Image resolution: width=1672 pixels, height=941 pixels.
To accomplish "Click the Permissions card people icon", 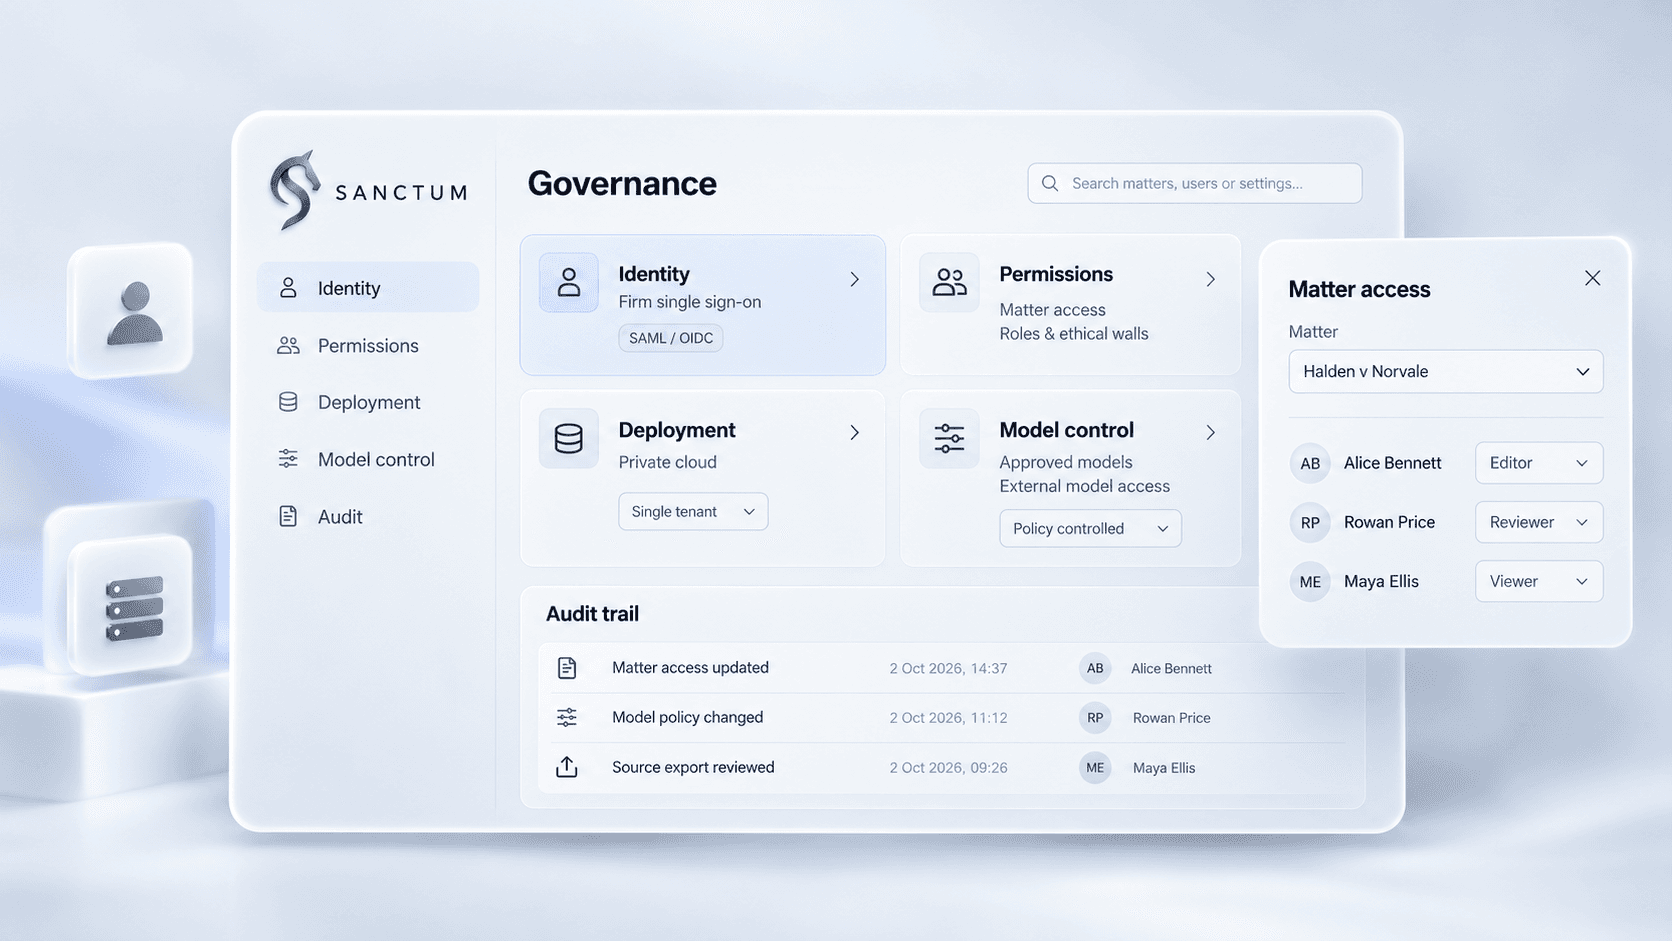I will tap(949, 282).
